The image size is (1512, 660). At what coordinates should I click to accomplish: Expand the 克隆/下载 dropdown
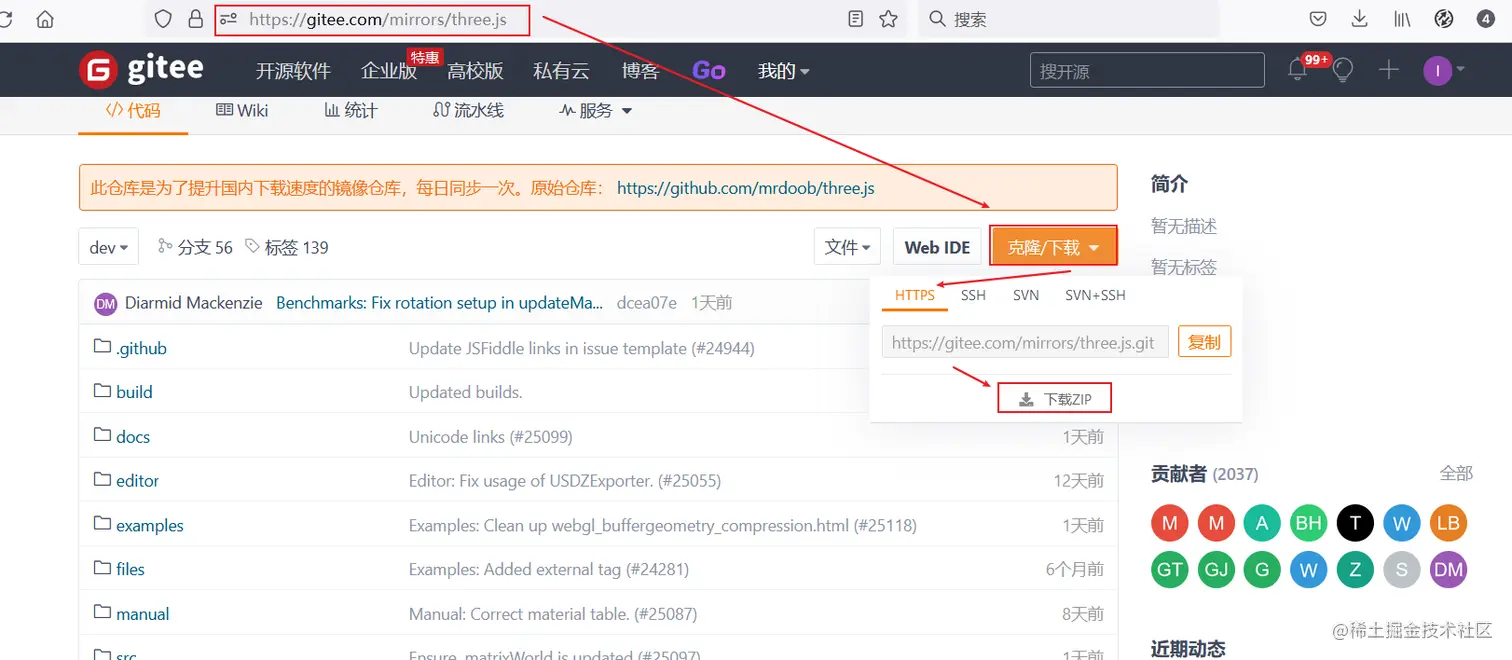click(1054, 247)
